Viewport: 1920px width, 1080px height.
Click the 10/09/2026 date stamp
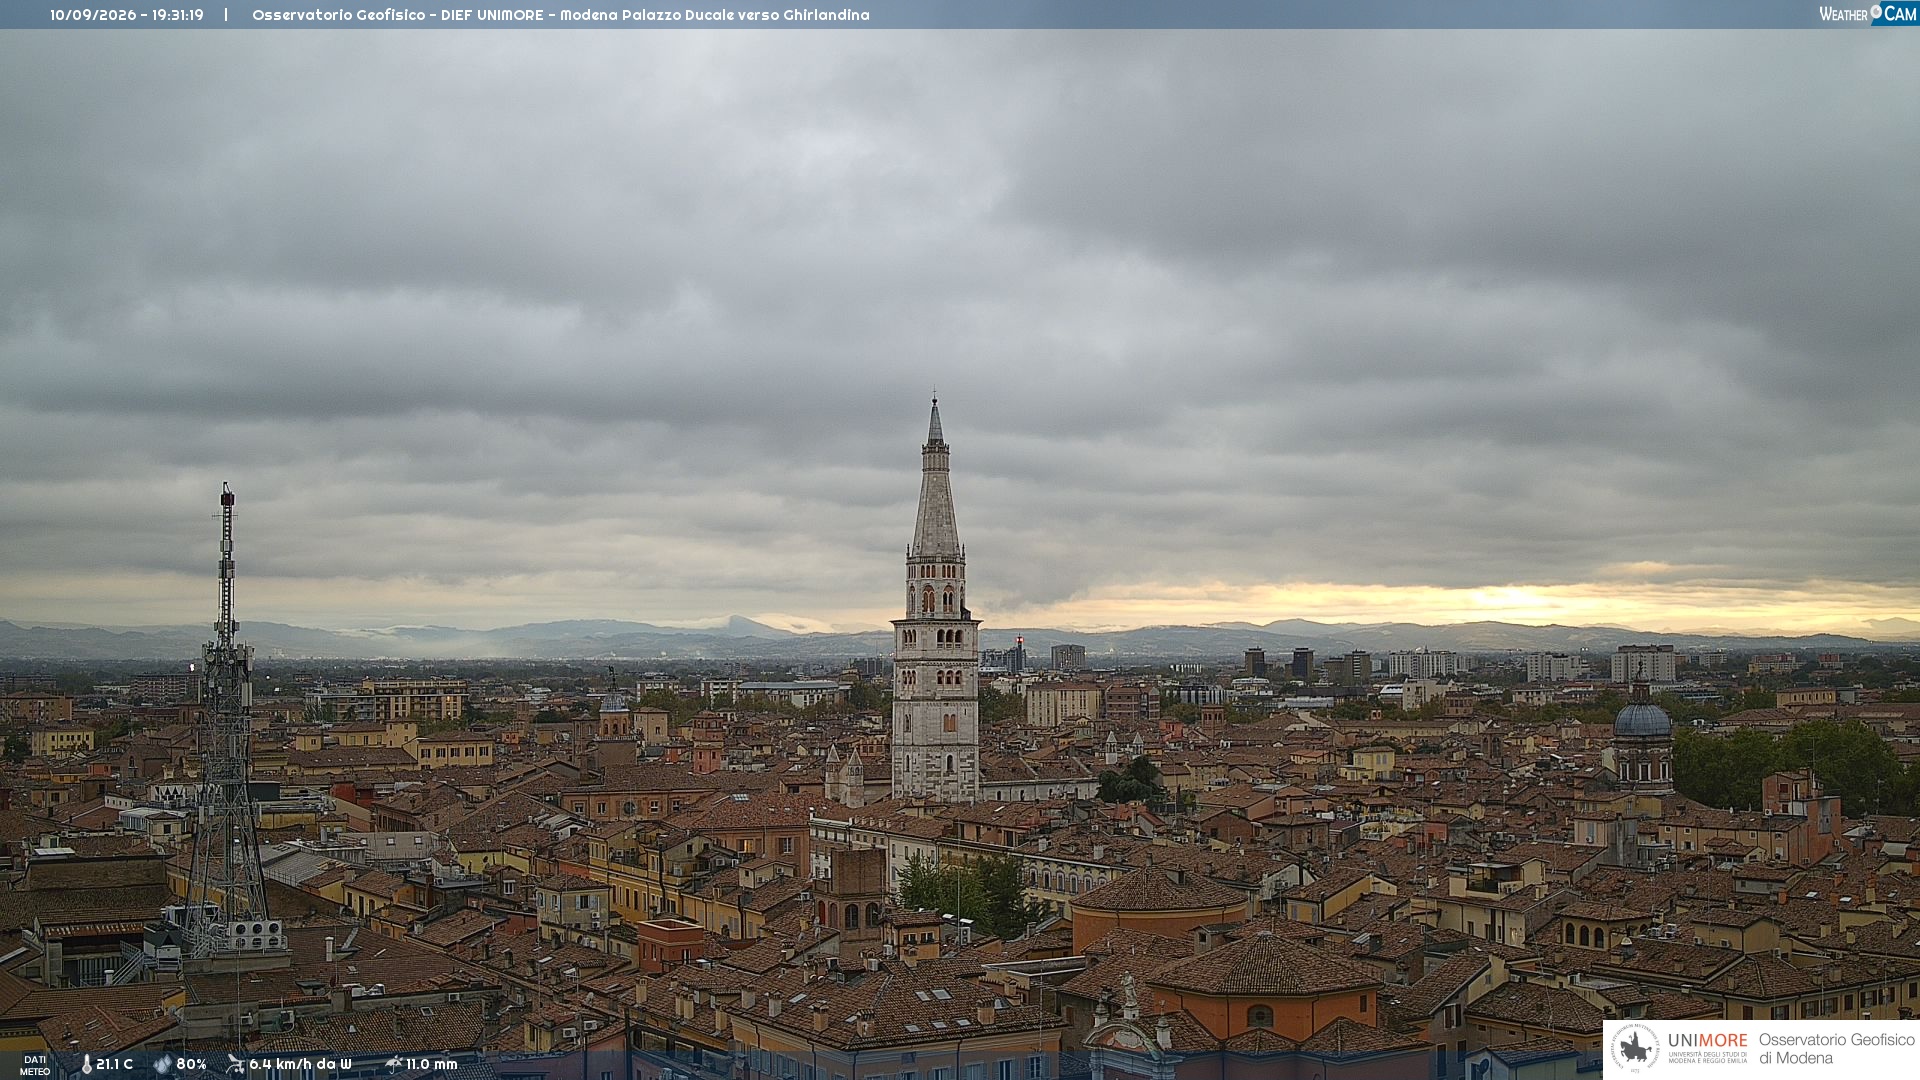click(92, 15)
